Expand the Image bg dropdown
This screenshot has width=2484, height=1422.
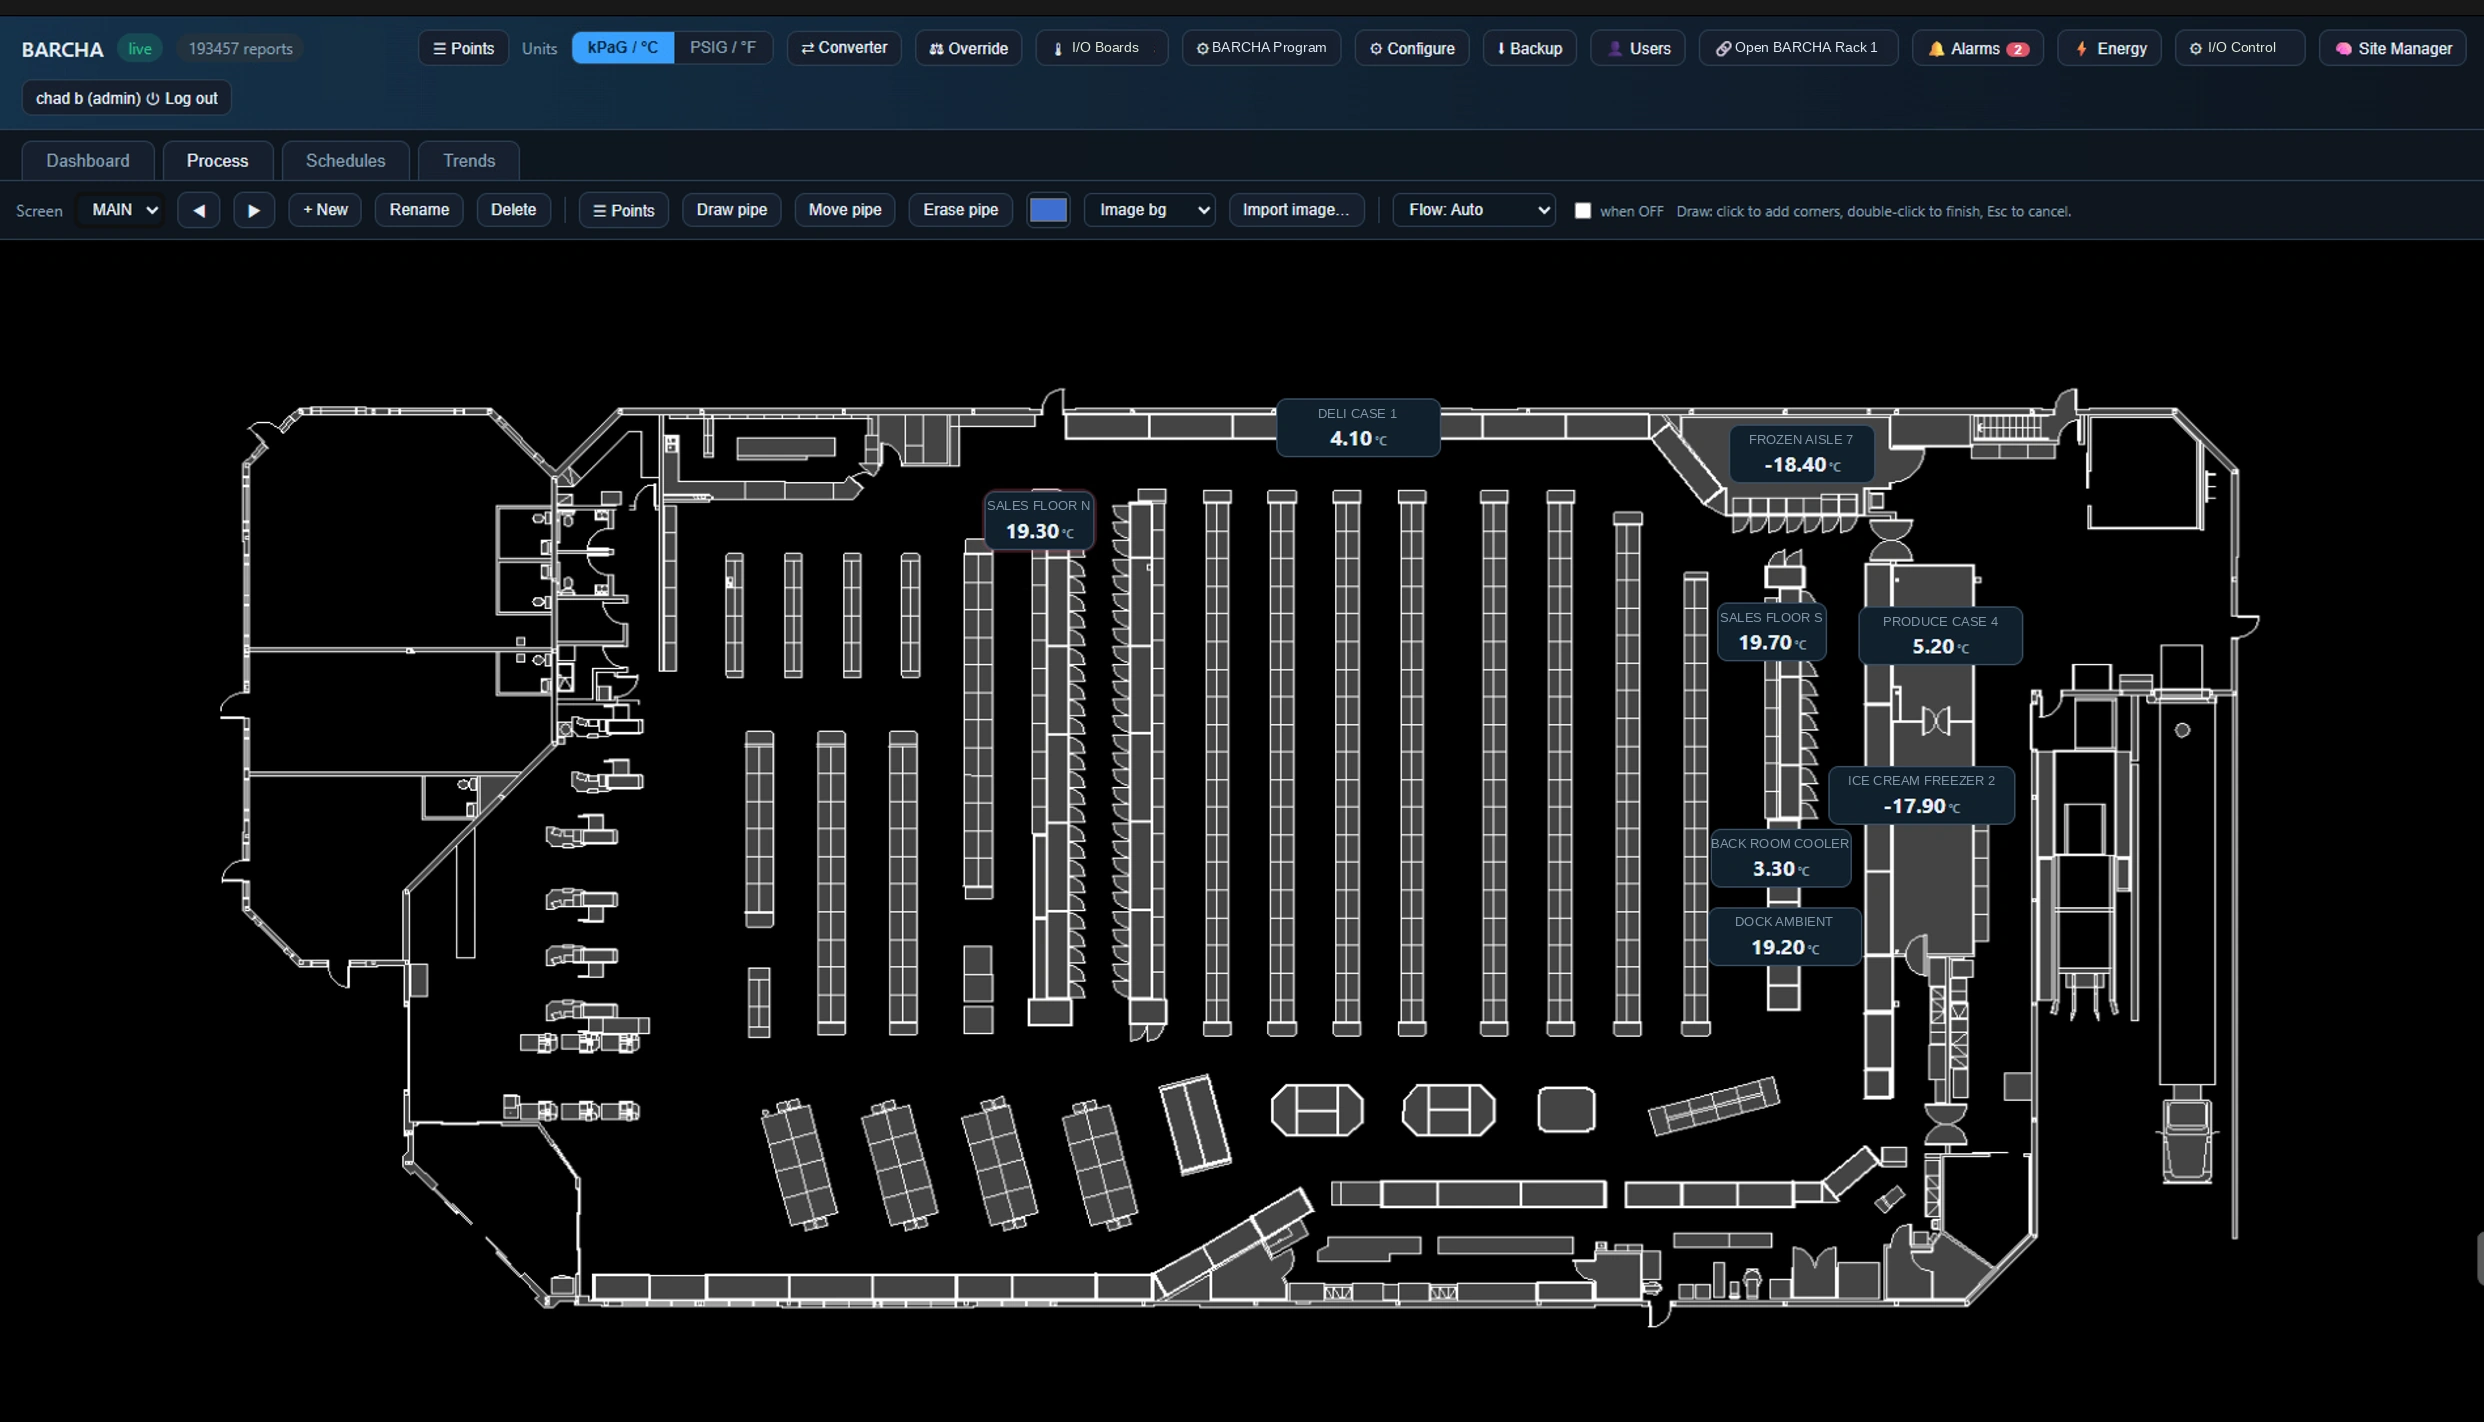point(1150,210)
